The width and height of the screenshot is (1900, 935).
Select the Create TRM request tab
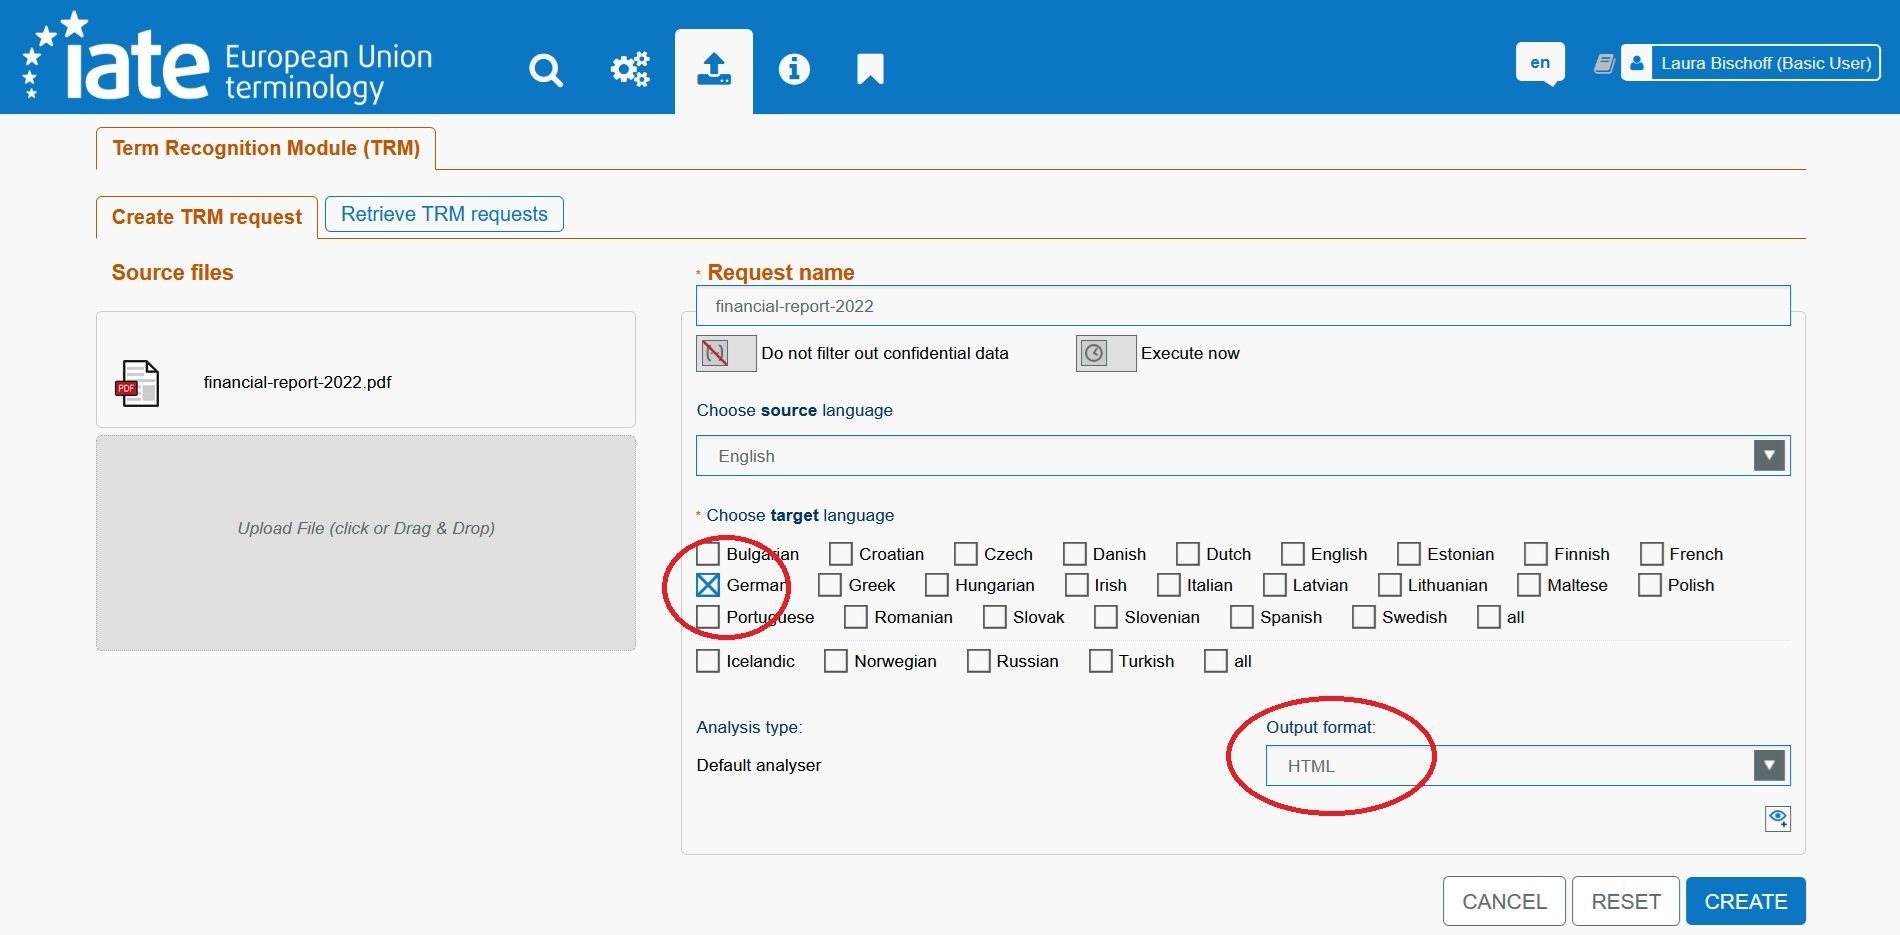(207, 217)
